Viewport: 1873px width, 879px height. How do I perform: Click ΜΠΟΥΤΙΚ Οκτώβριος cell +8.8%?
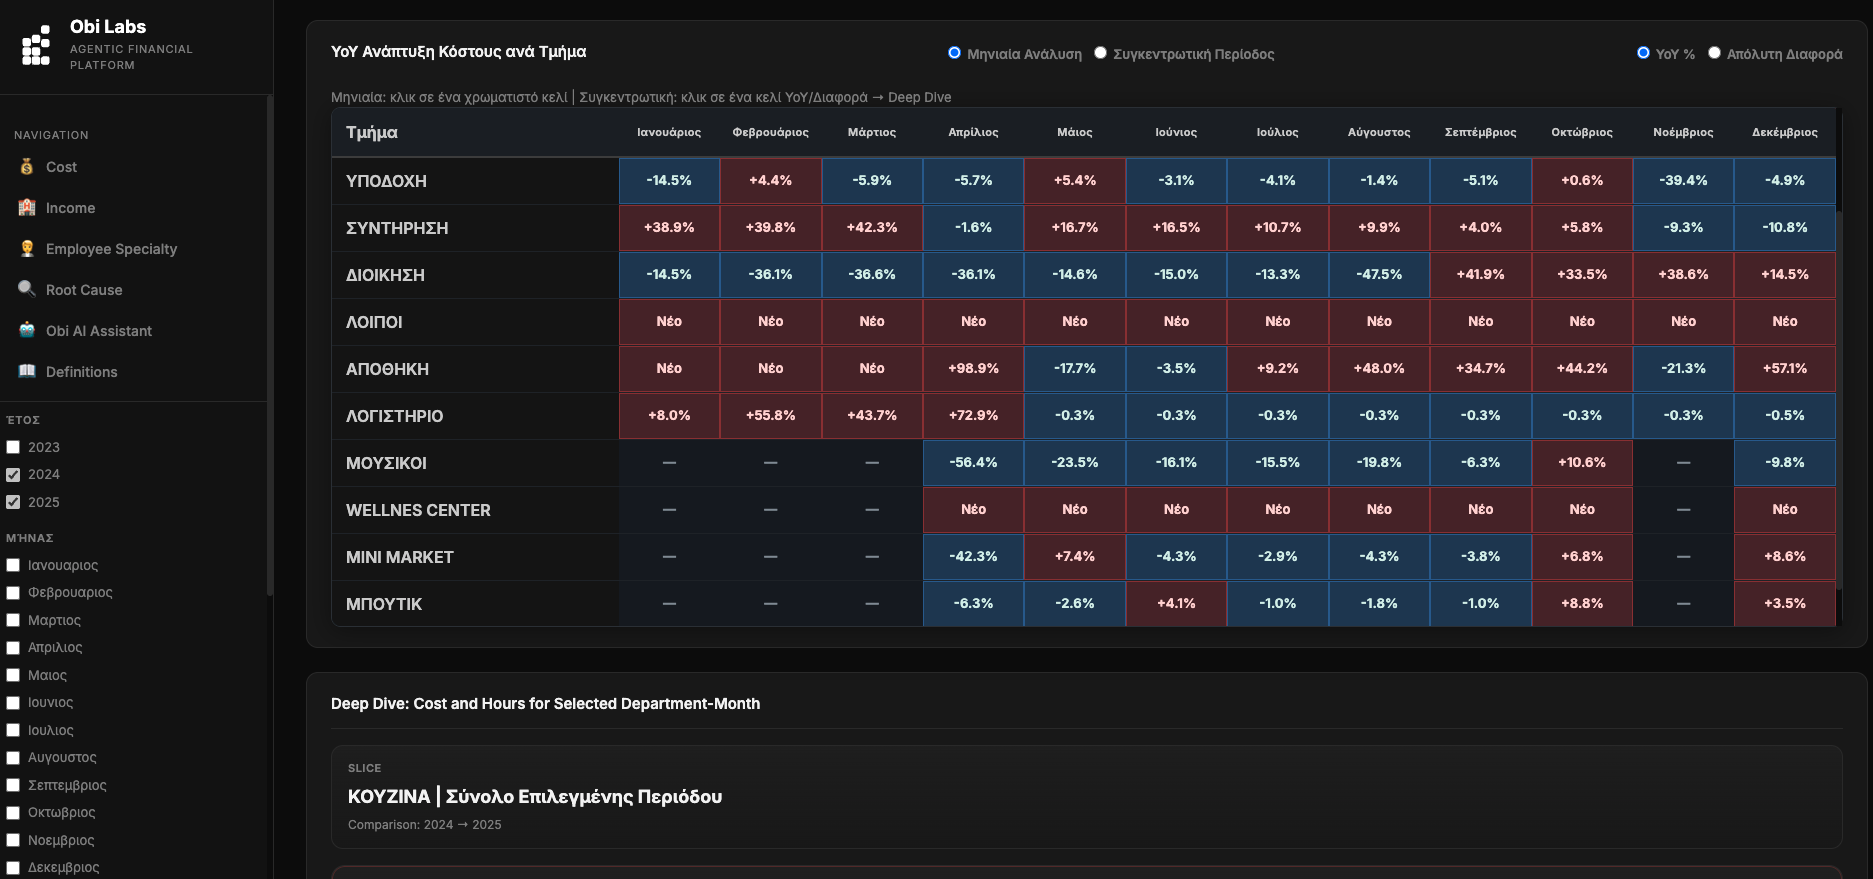click(x=1582, y=604)
